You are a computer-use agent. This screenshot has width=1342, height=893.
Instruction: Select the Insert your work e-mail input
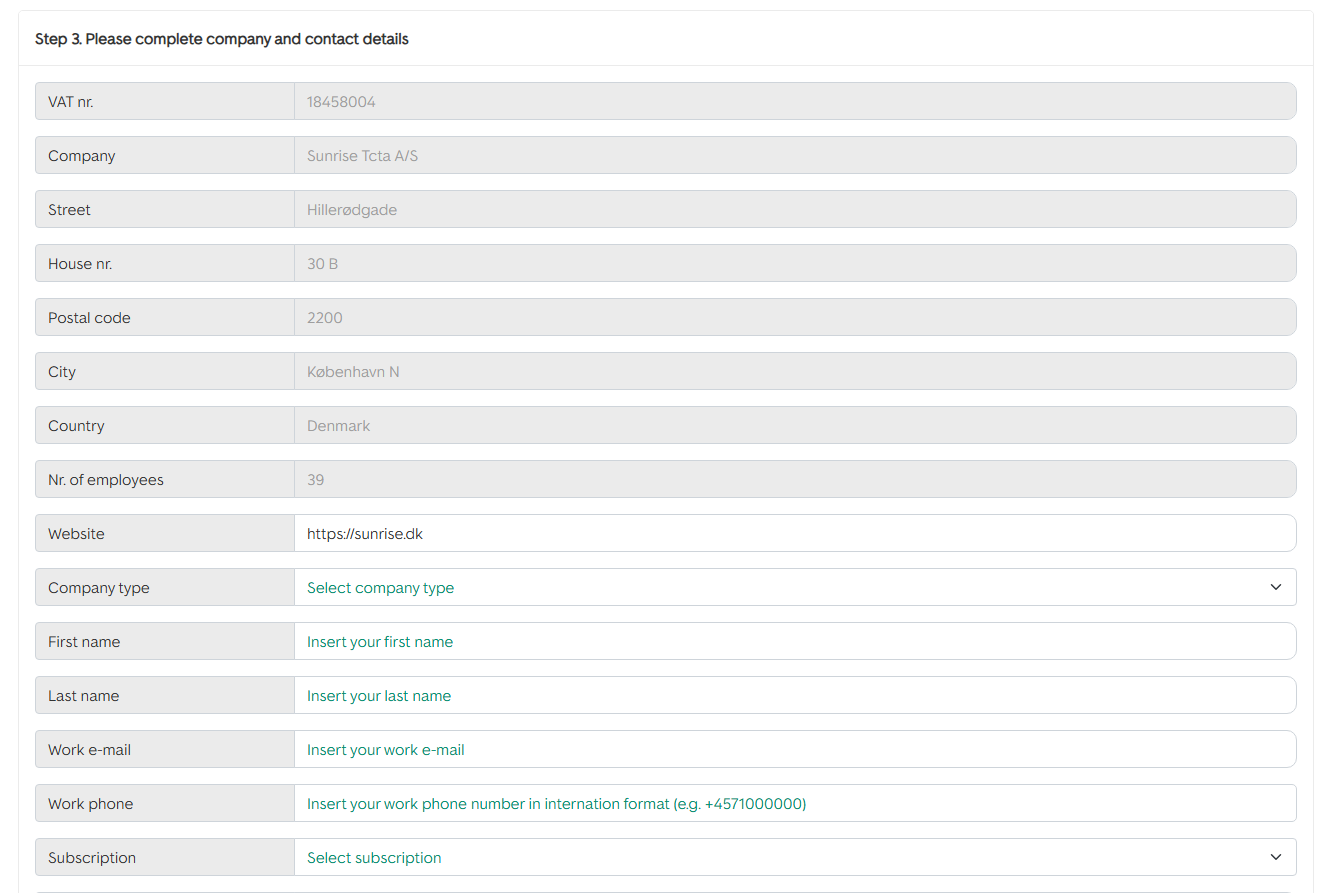794,749
